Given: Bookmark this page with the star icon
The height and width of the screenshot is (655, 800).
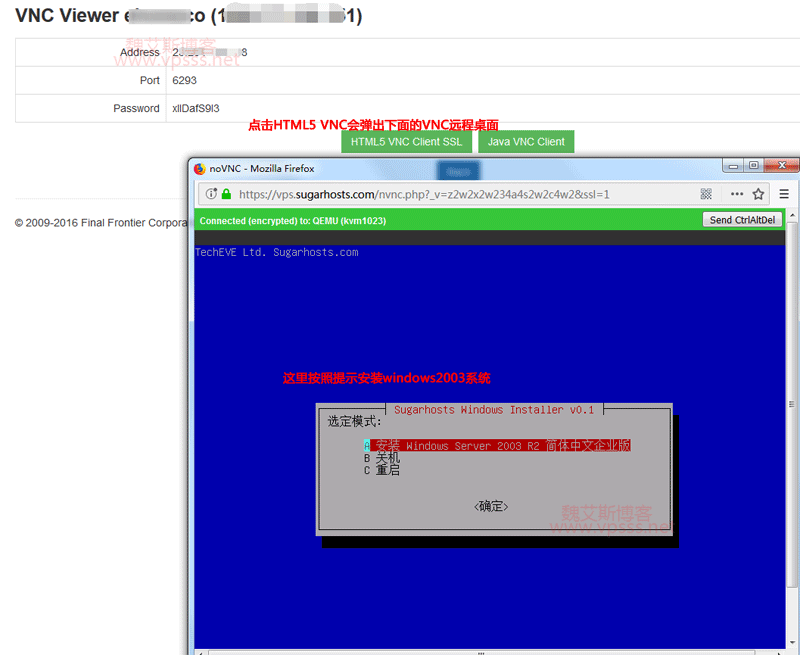Looking at the screenshot, I should click(x=759, y=194).
